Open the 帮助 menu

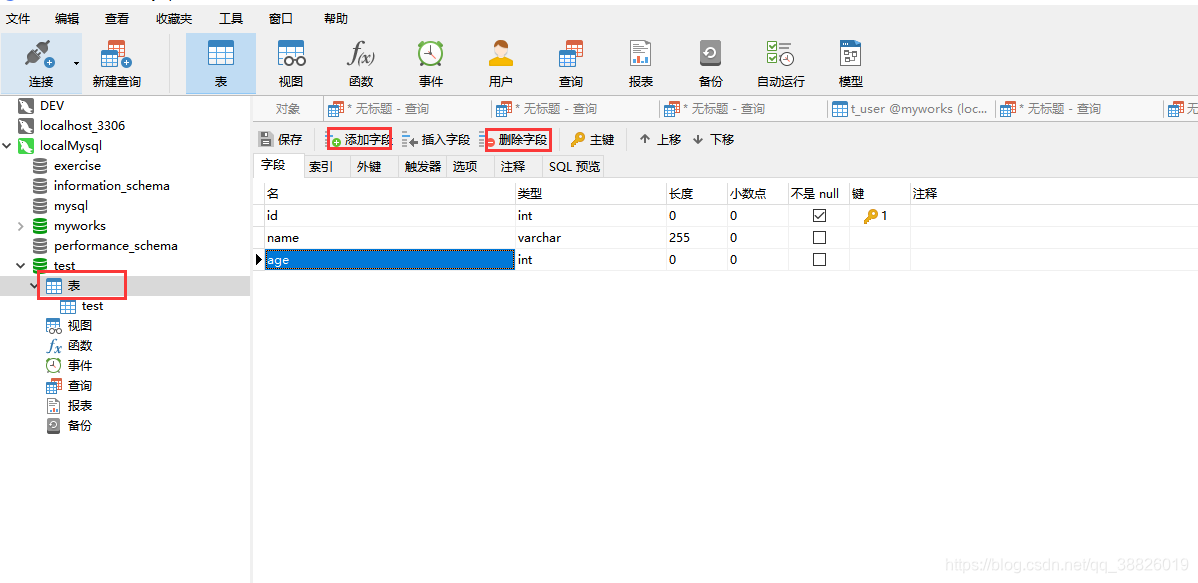point(335,18)
